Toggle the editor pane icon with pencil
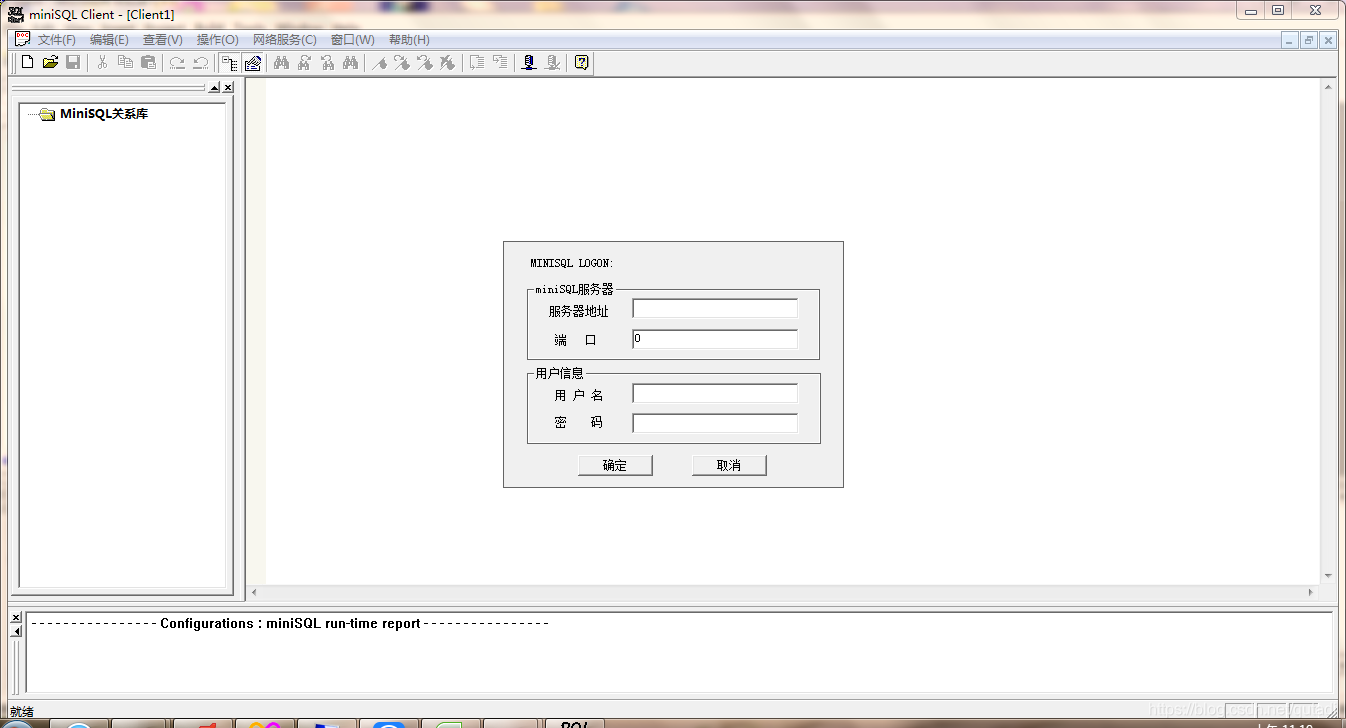Screen dimensions: 1346x728 point(253,63)
